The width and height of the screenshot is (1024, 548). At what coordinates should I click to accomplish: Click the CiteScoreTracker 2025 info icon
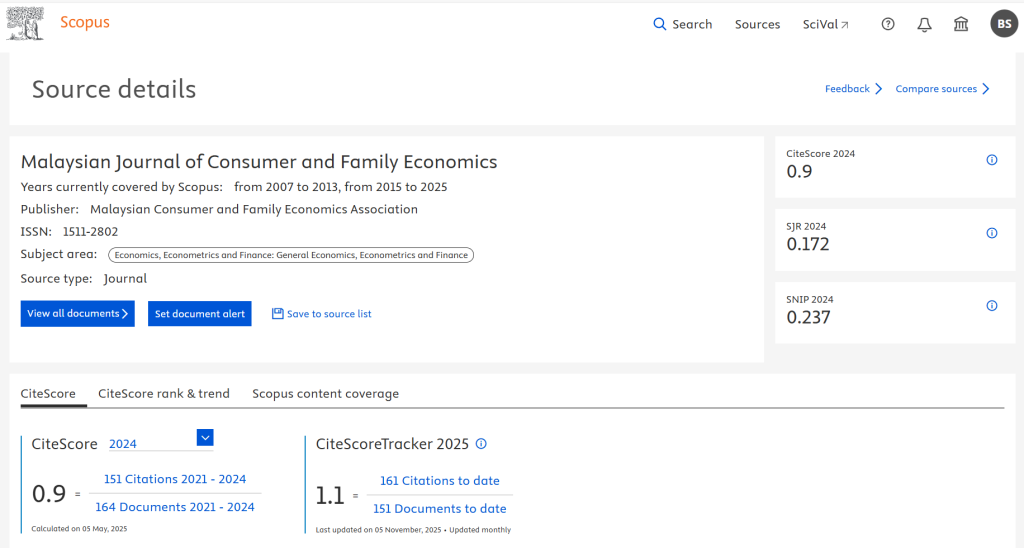(481, 443)
